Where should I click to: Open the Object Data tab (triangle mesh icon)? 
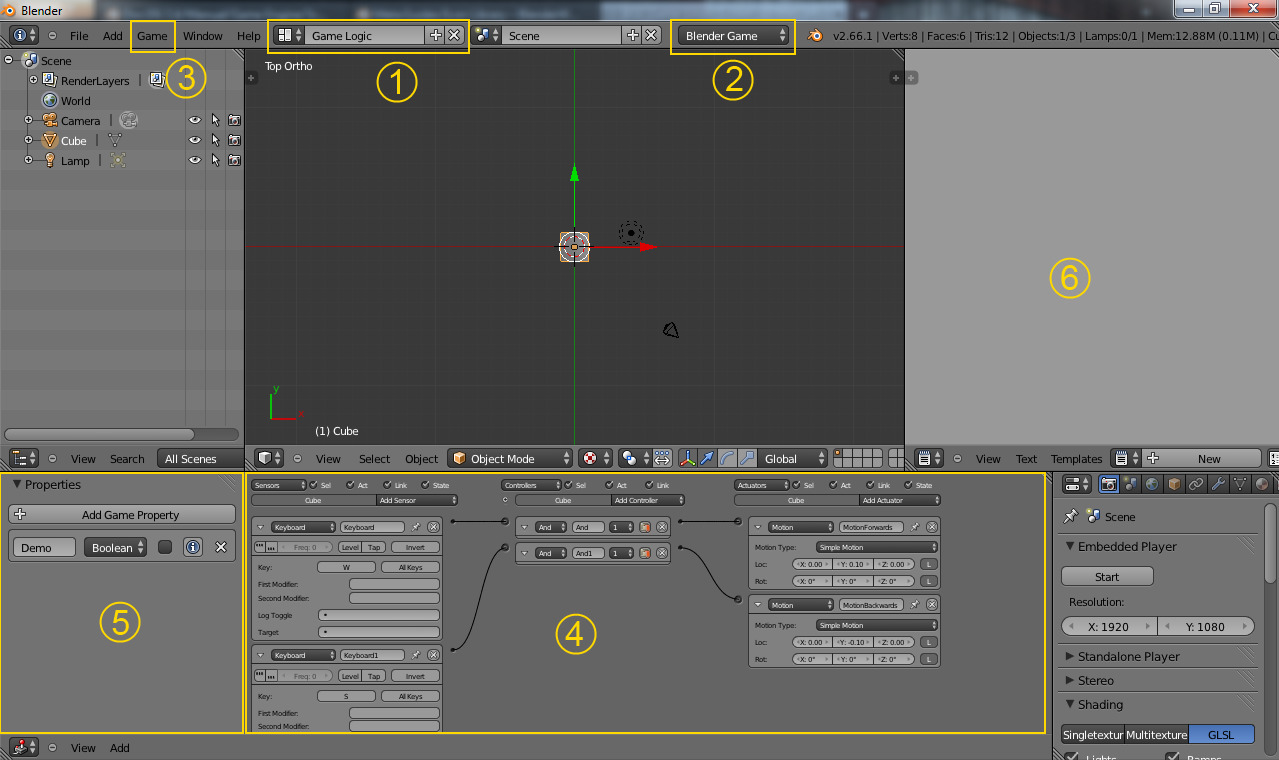pos(1239,485)
